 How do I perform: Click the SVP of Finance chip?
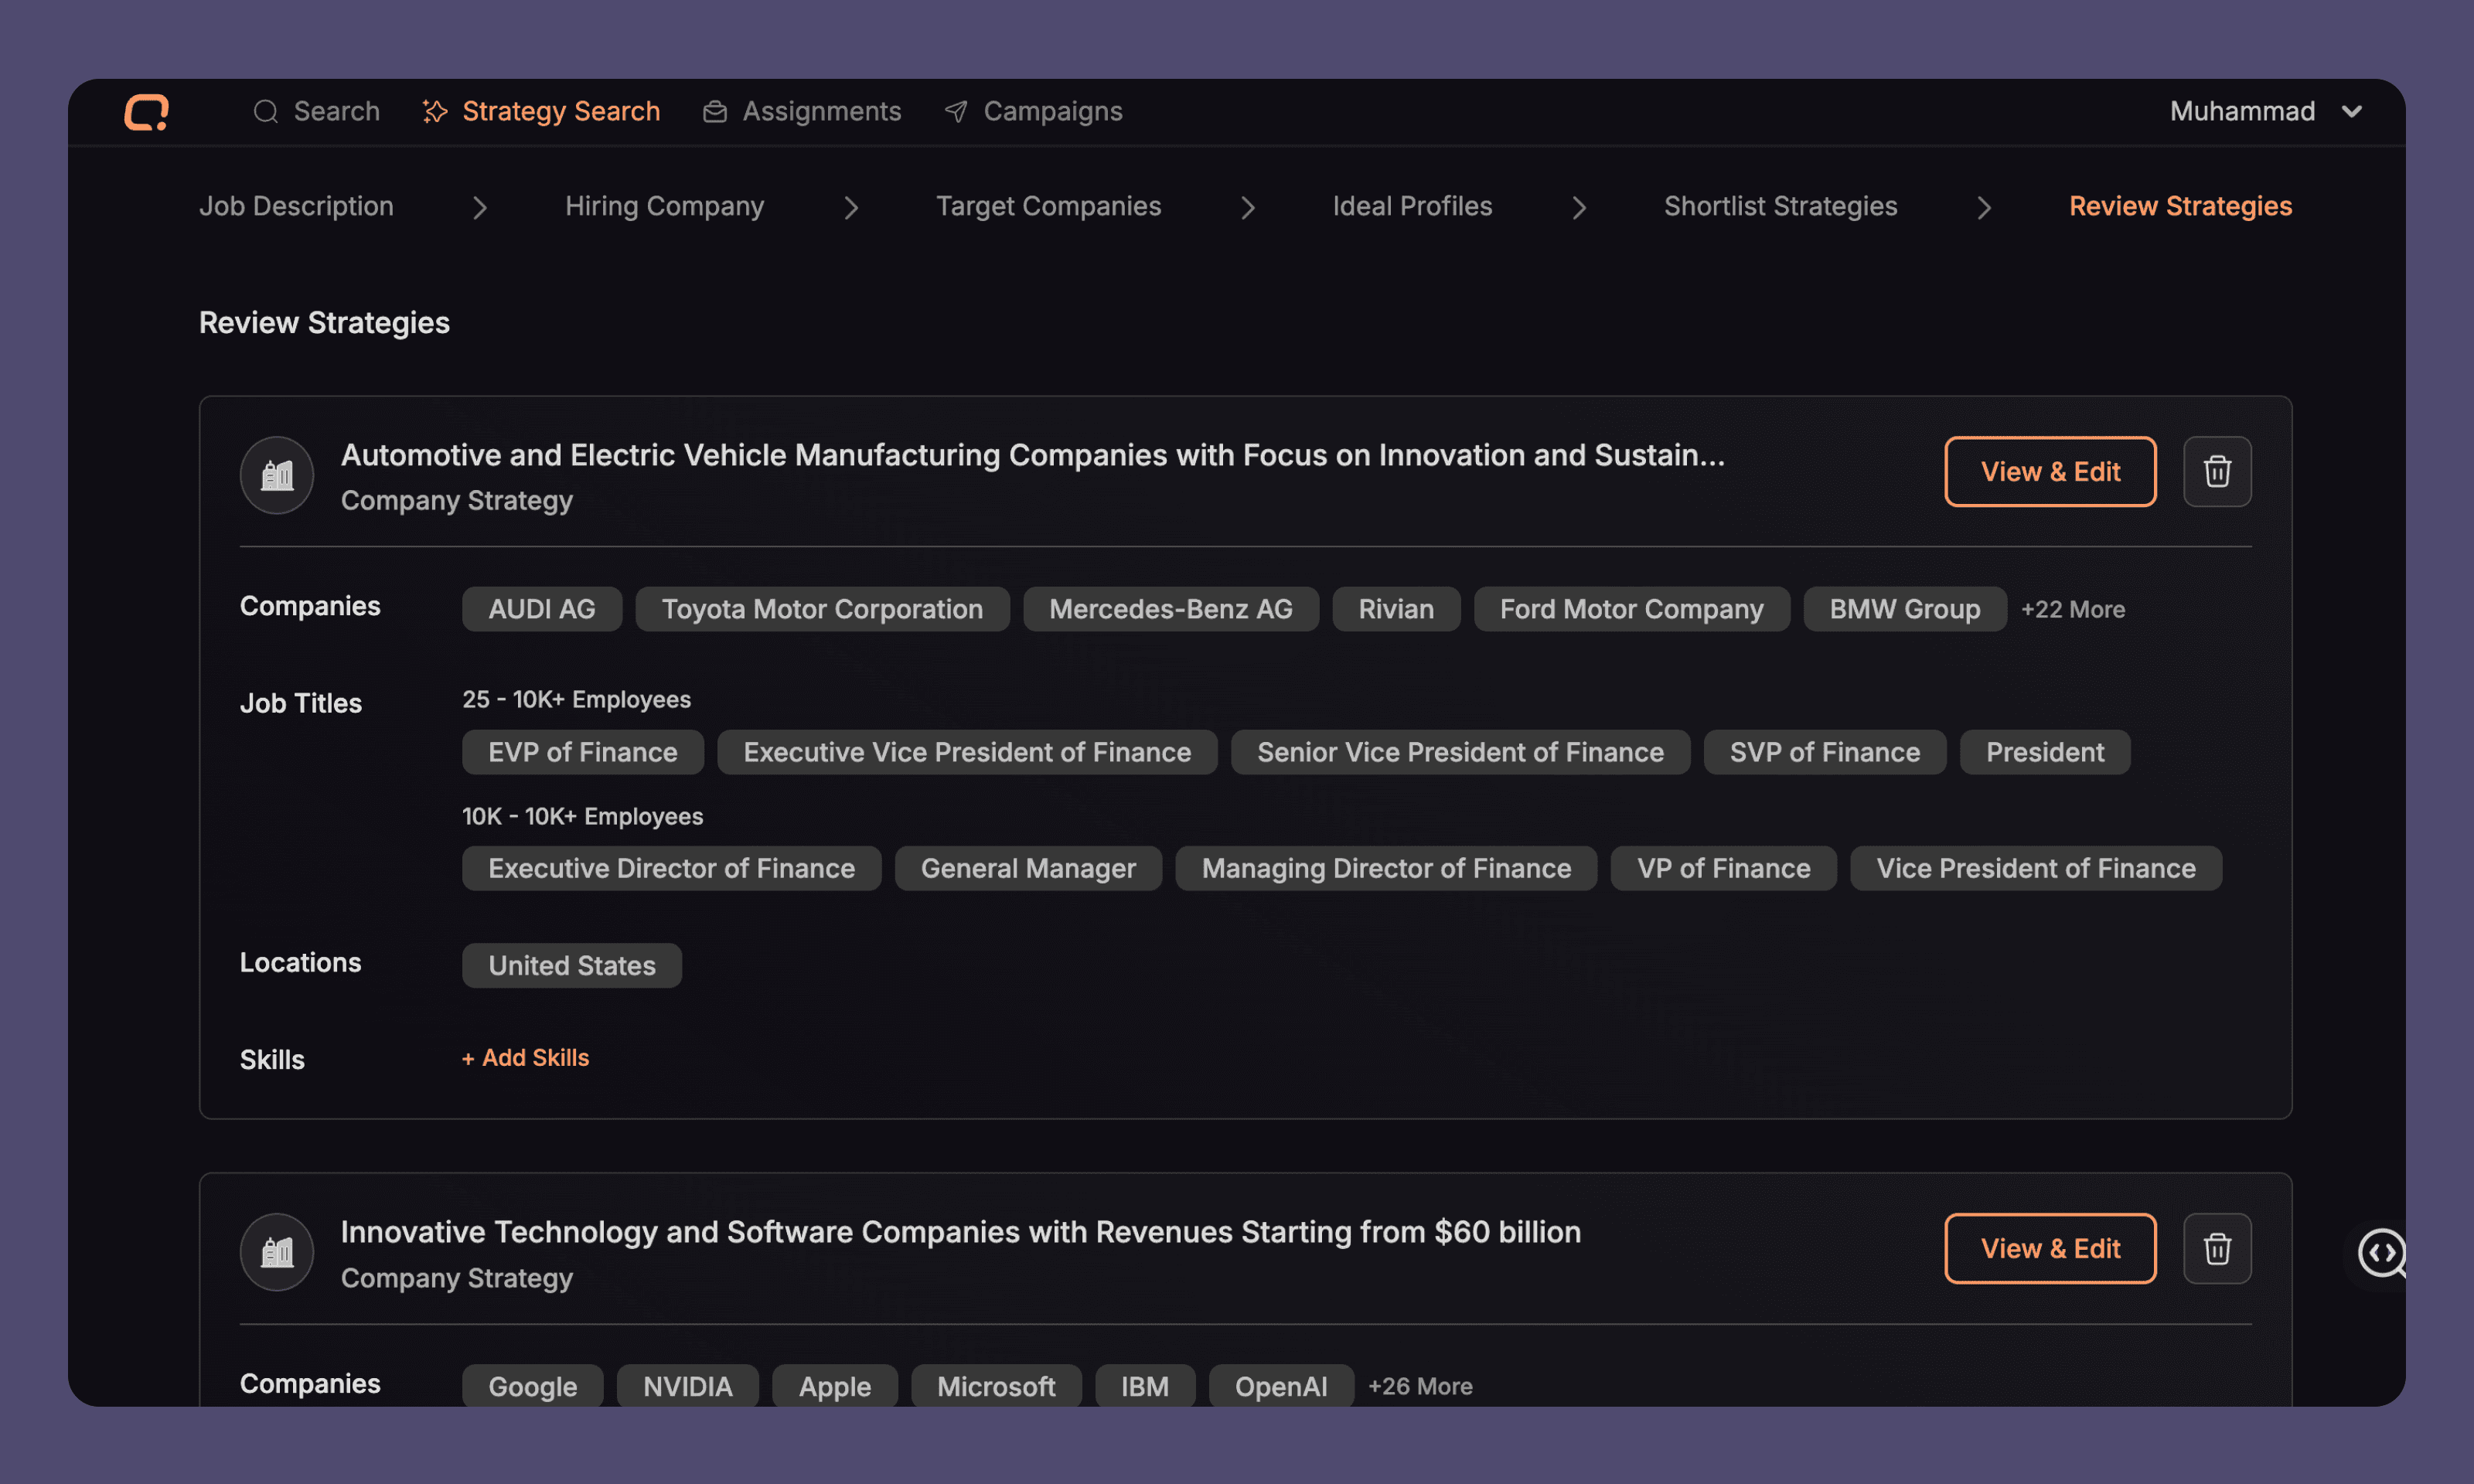(1825, 752)
